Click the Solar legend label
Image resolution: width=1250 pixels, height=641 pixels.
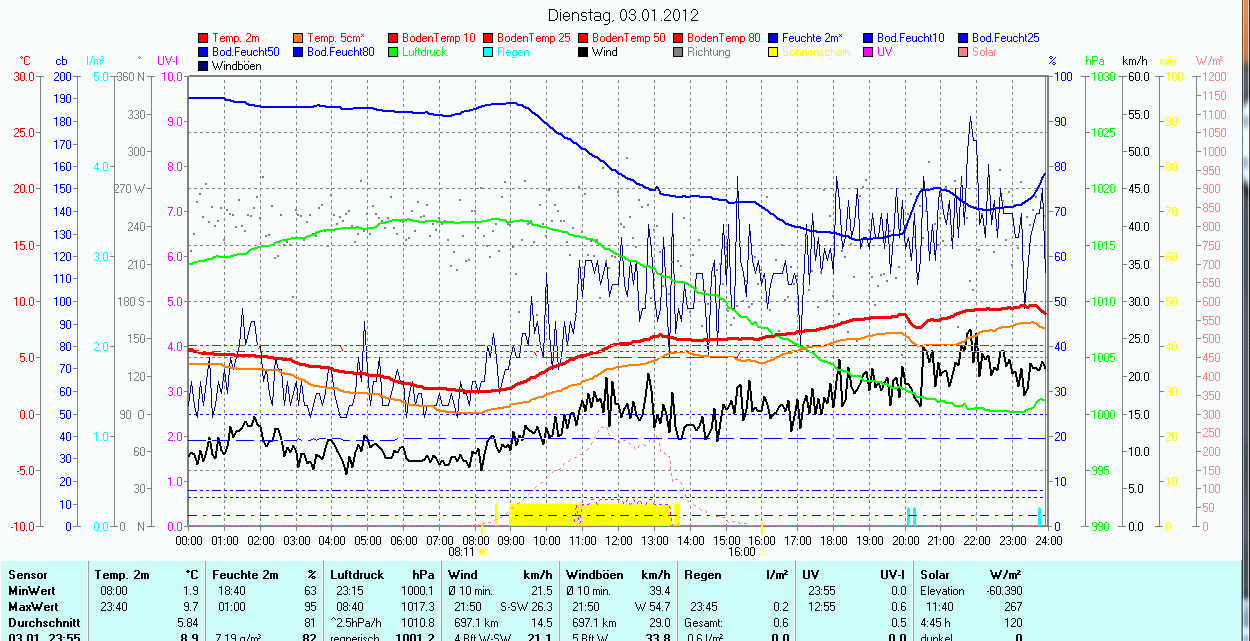coord(984,52)
